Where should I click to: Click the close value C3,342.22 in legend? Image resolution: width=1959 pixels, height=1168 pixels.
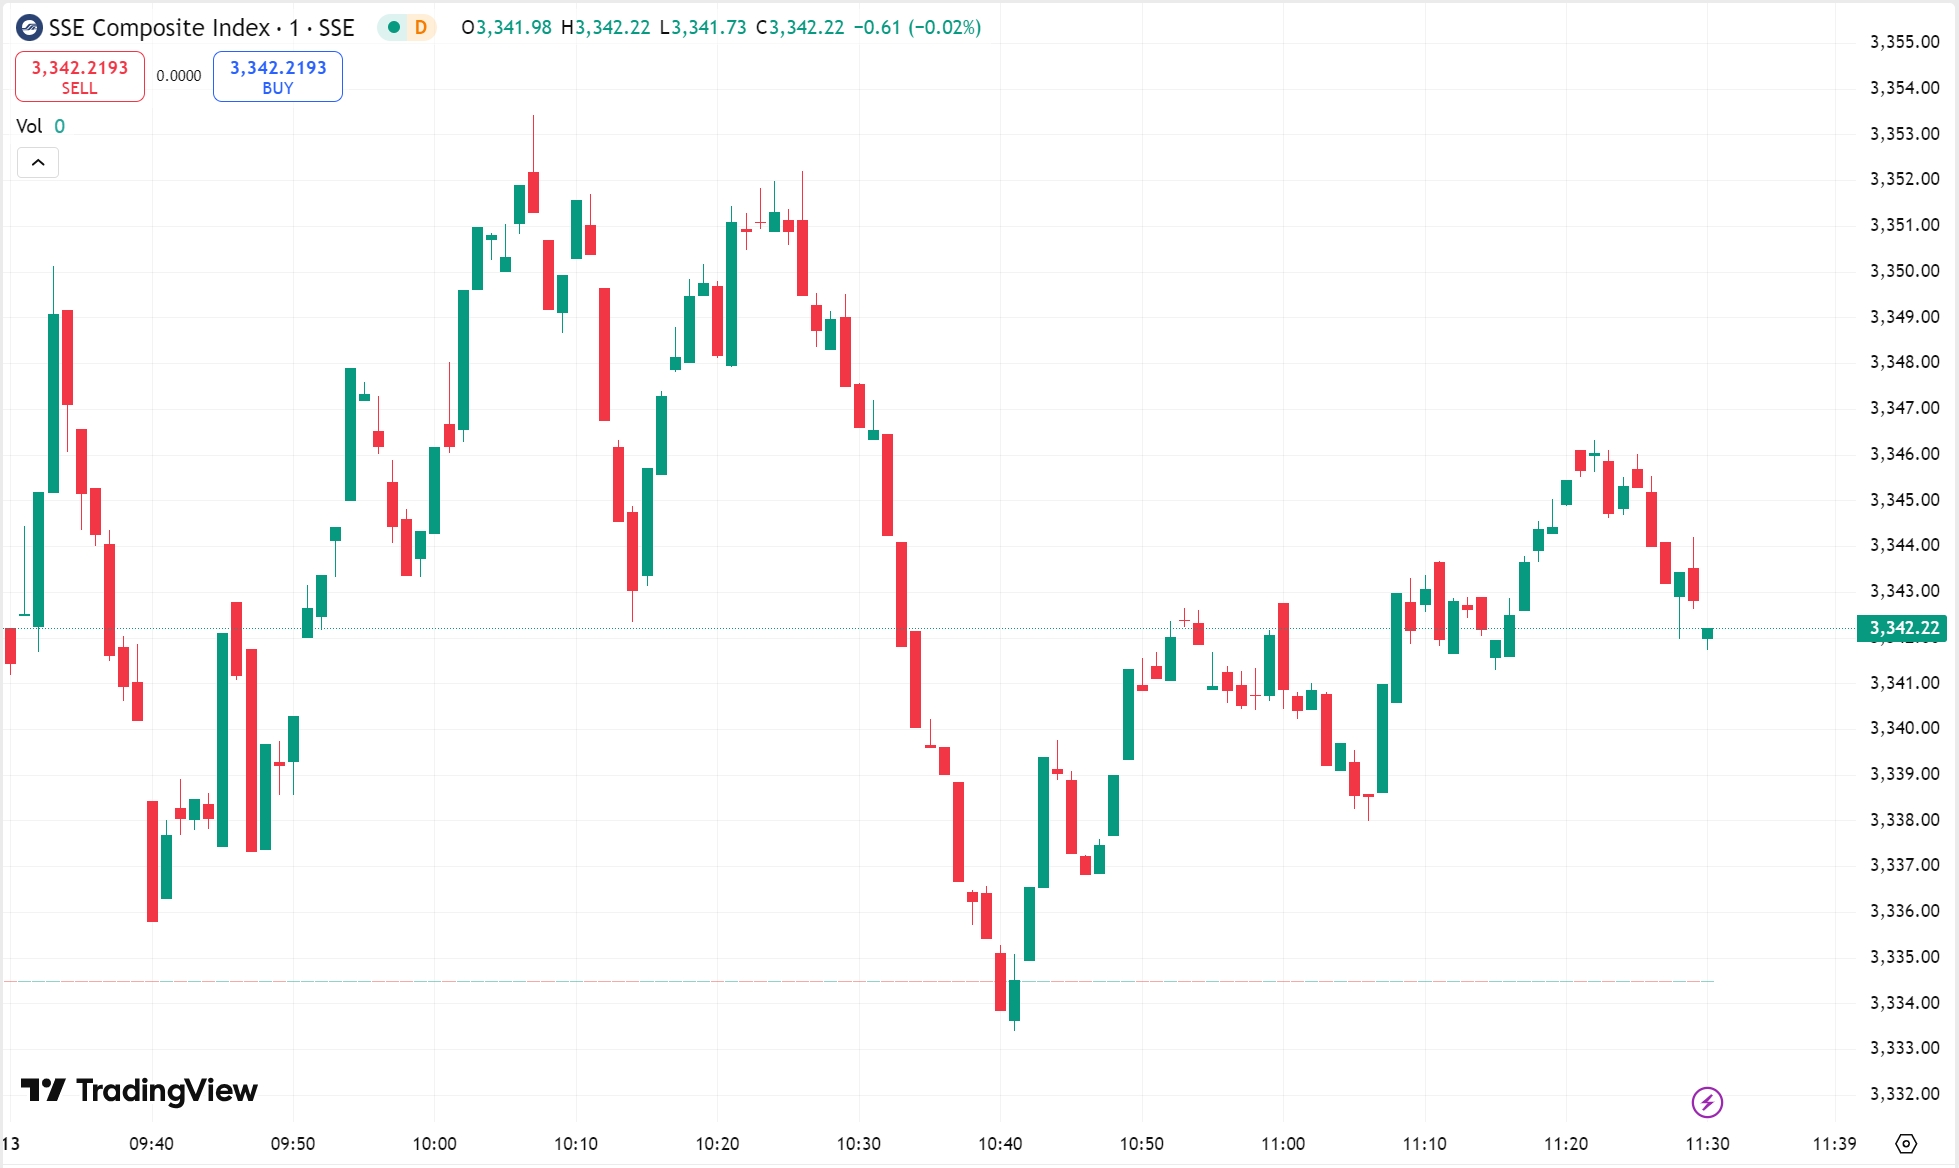point(799,28)
